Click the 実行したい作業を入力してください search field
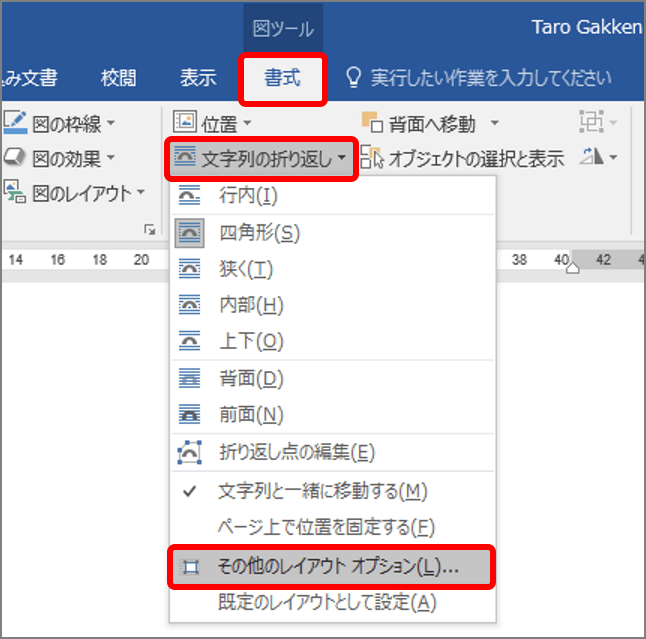Viewport: 646px width, 639px height. [491, 78]
